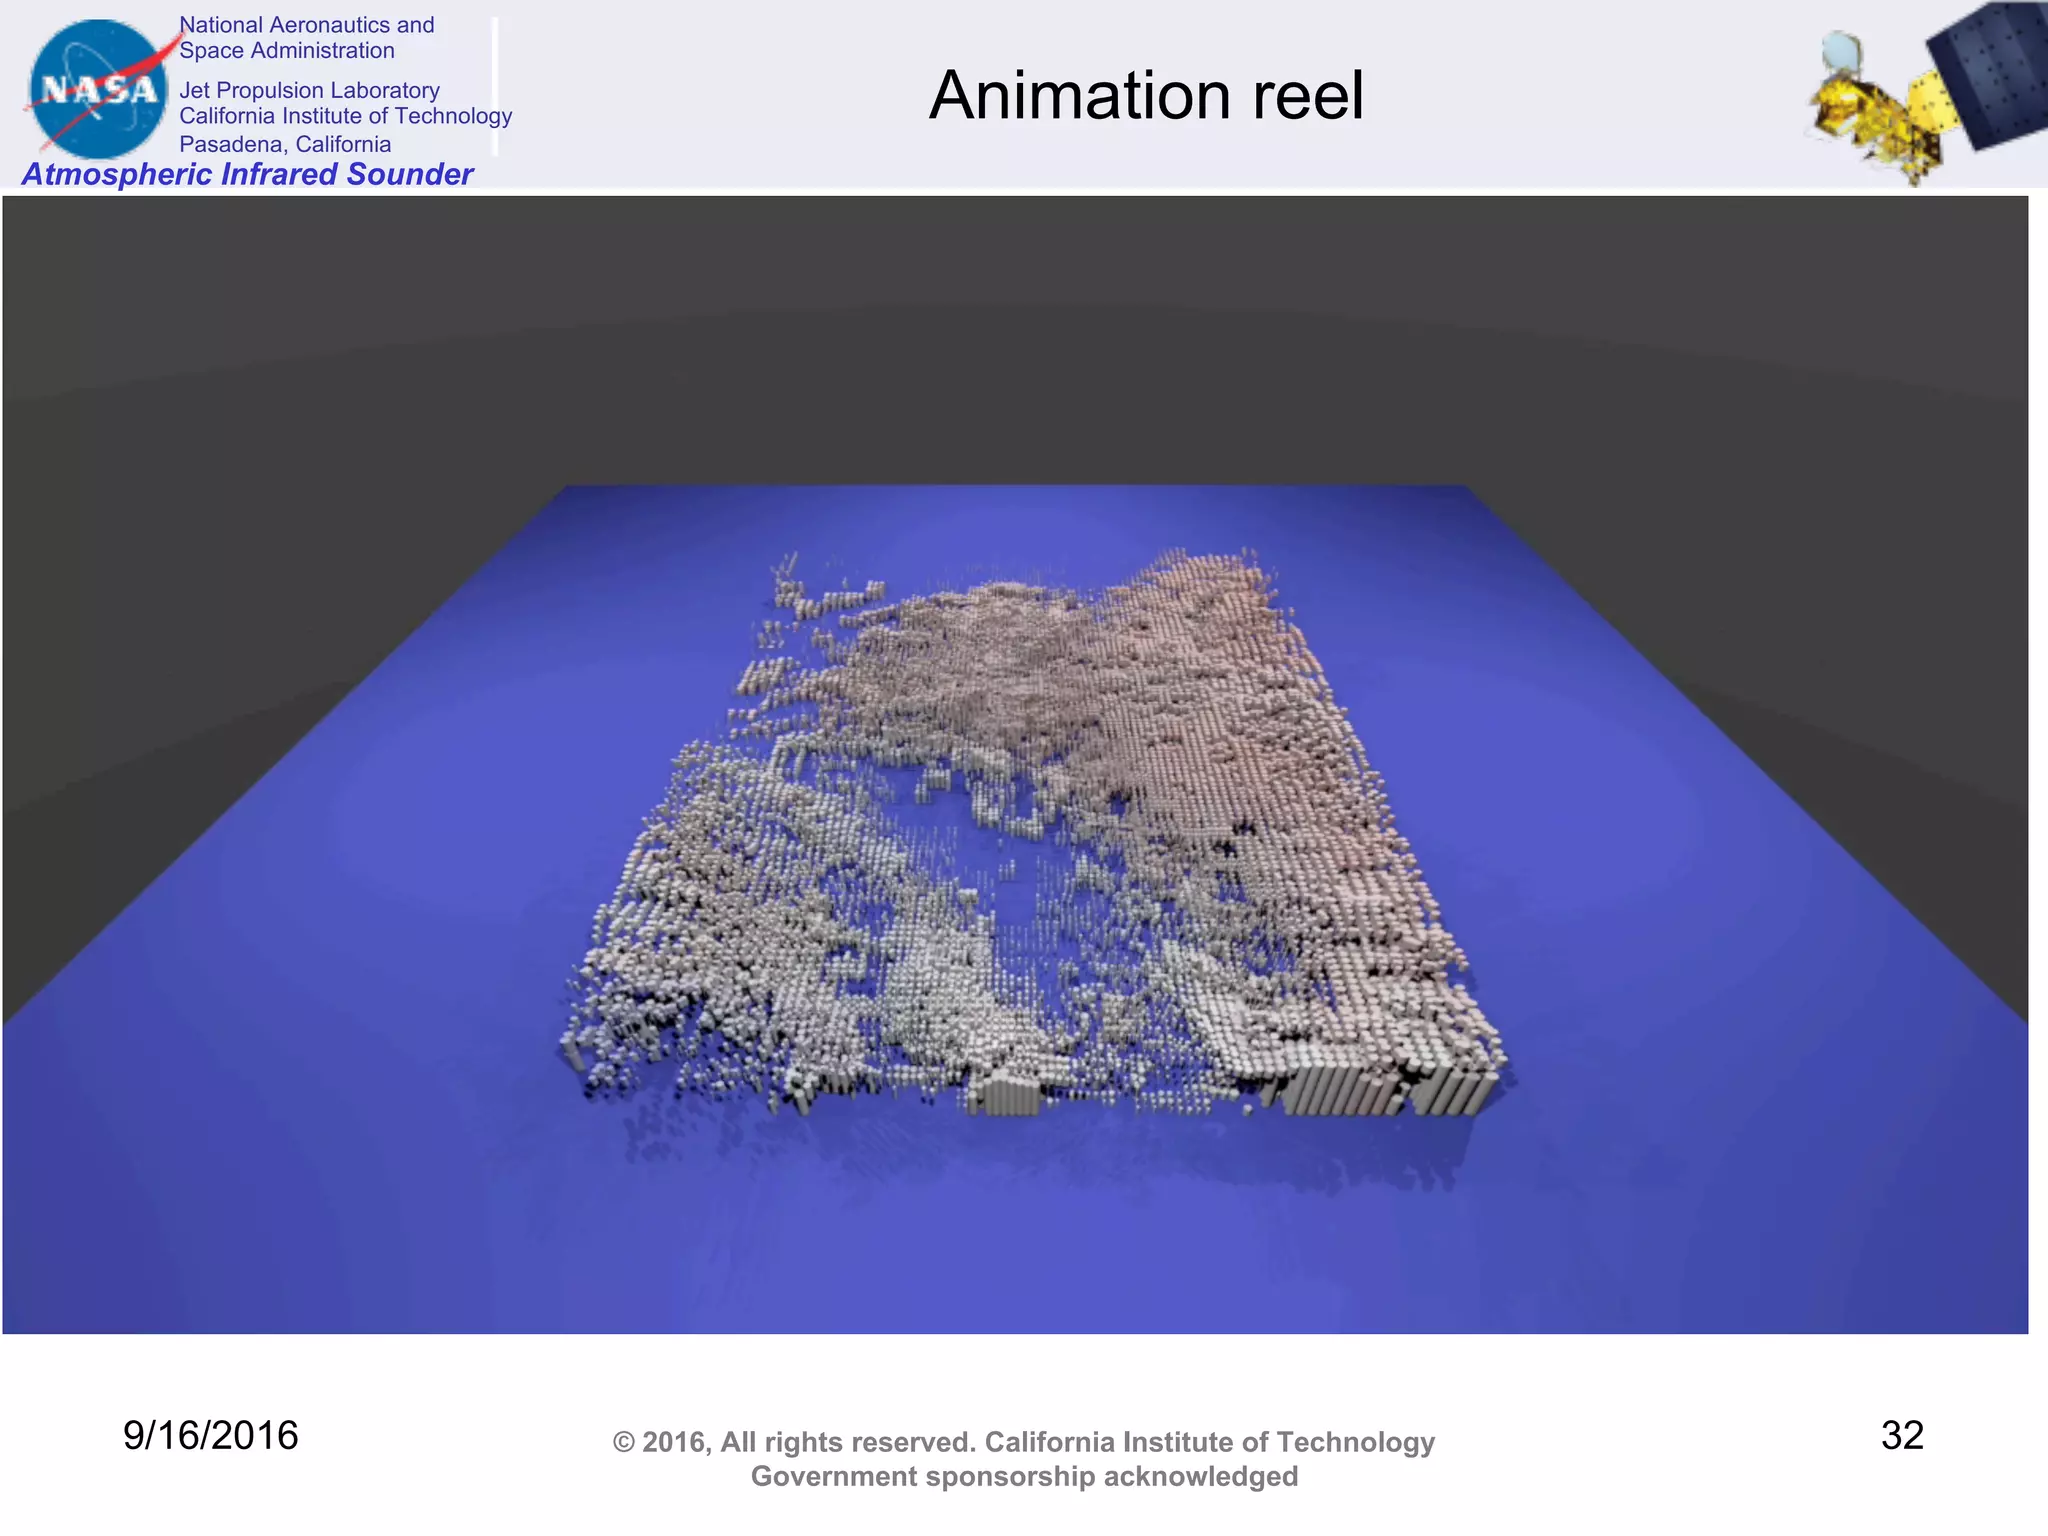Click 'Government sponsorship acknowledged' footer text
The height and width of the screenshot is (1536, 2048).
click(x=1023, y=1476)
